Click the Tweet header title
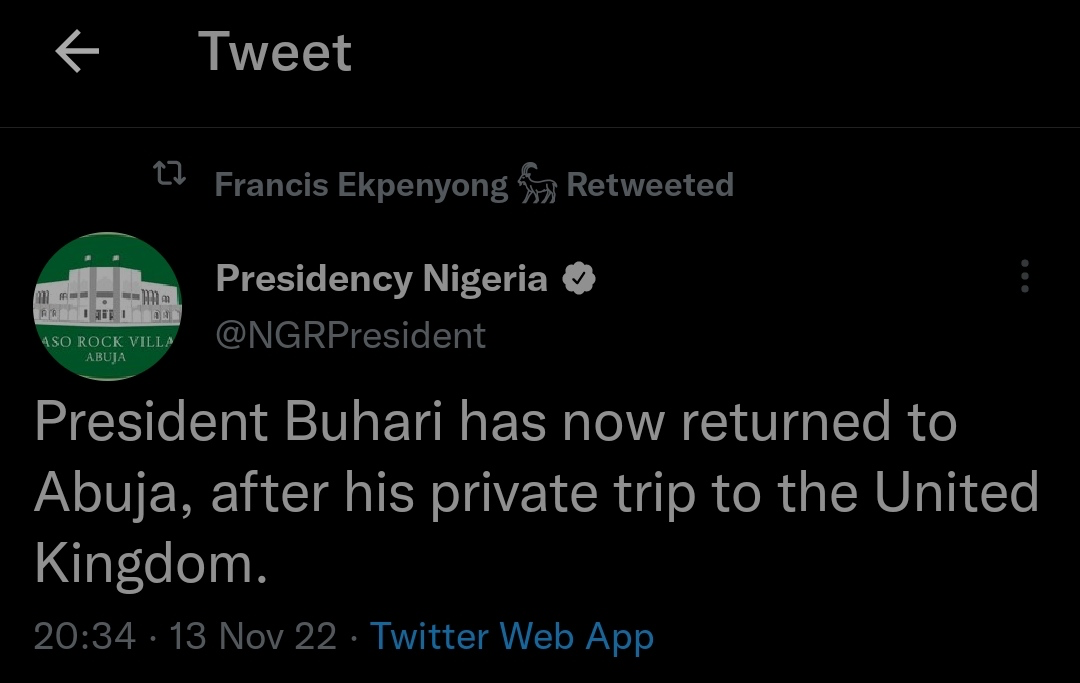 coord(275,52)
